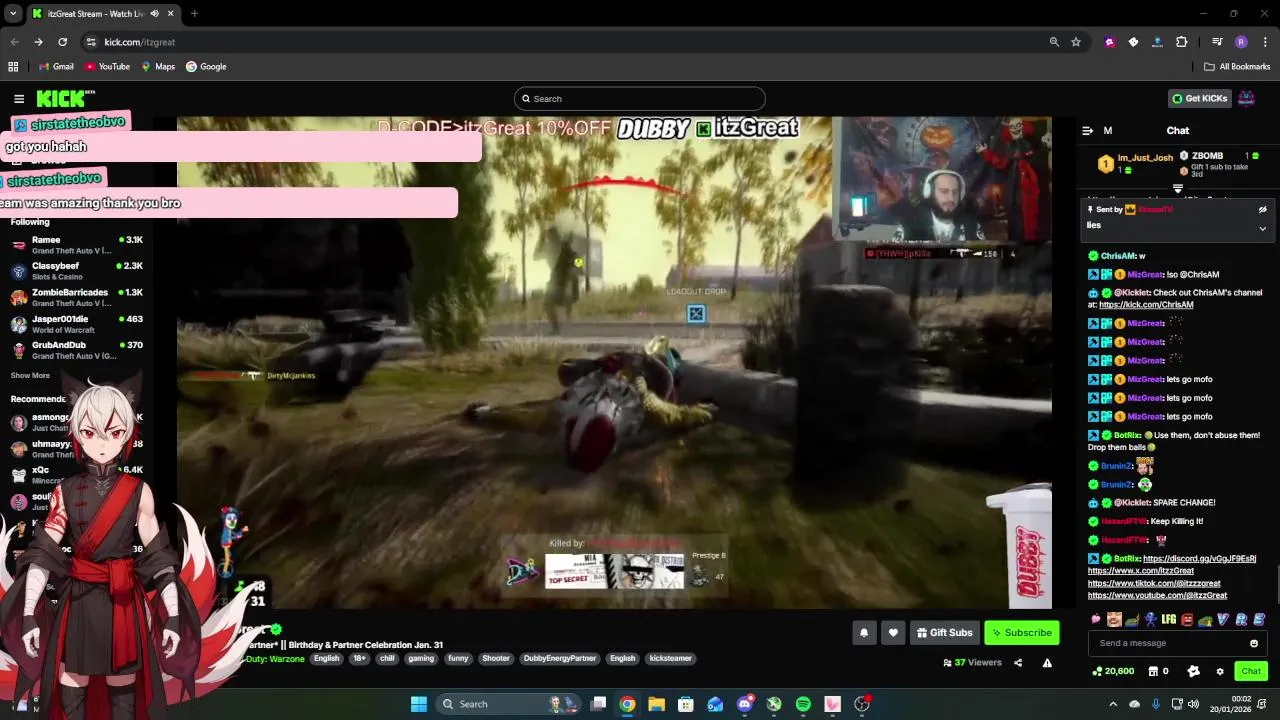Expand the pinned message chevron
This screenshot has width=1280, height=720.
pos(1262,228)
